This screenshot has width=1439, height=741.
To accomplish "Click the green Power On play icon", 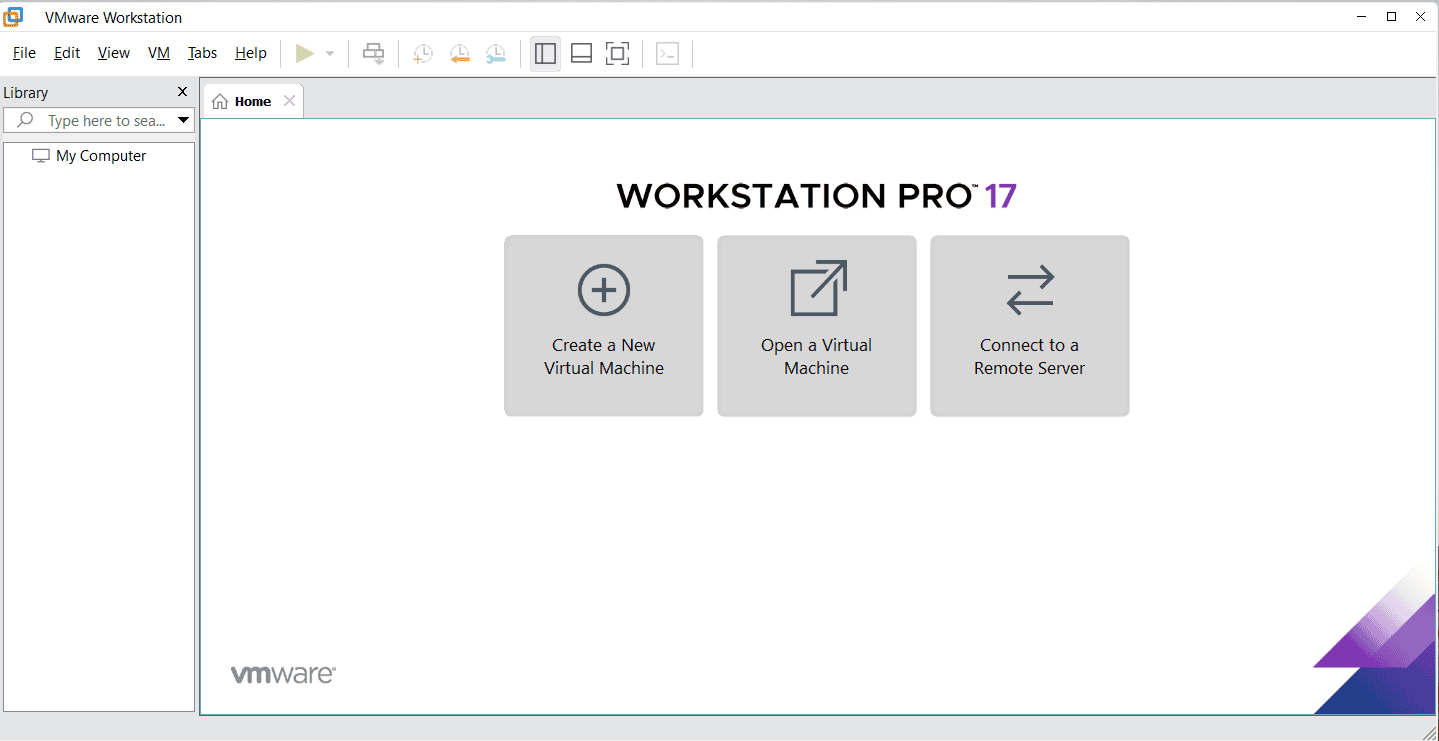I will [x=304, y=54].
